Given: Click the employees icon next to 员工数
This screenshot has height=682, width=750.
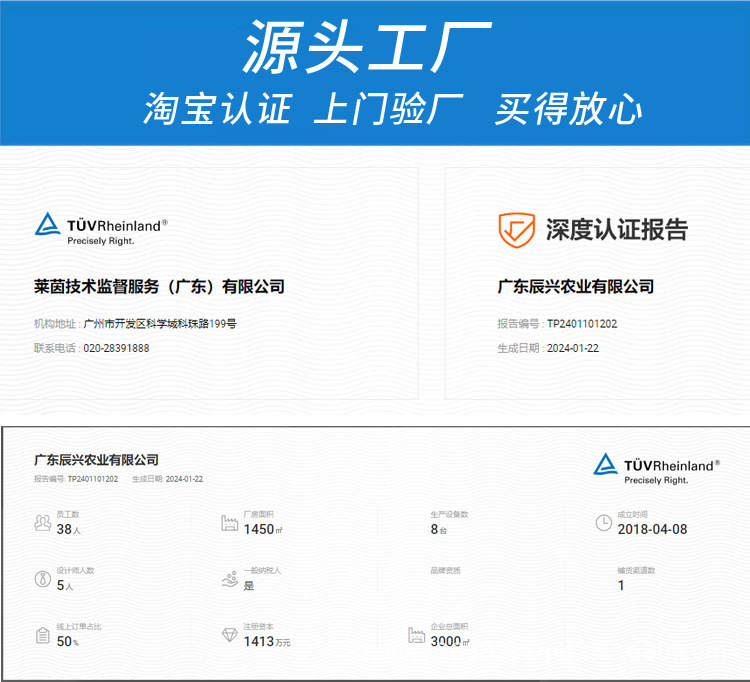Looking at the screenshot, I should pos(43,523).
